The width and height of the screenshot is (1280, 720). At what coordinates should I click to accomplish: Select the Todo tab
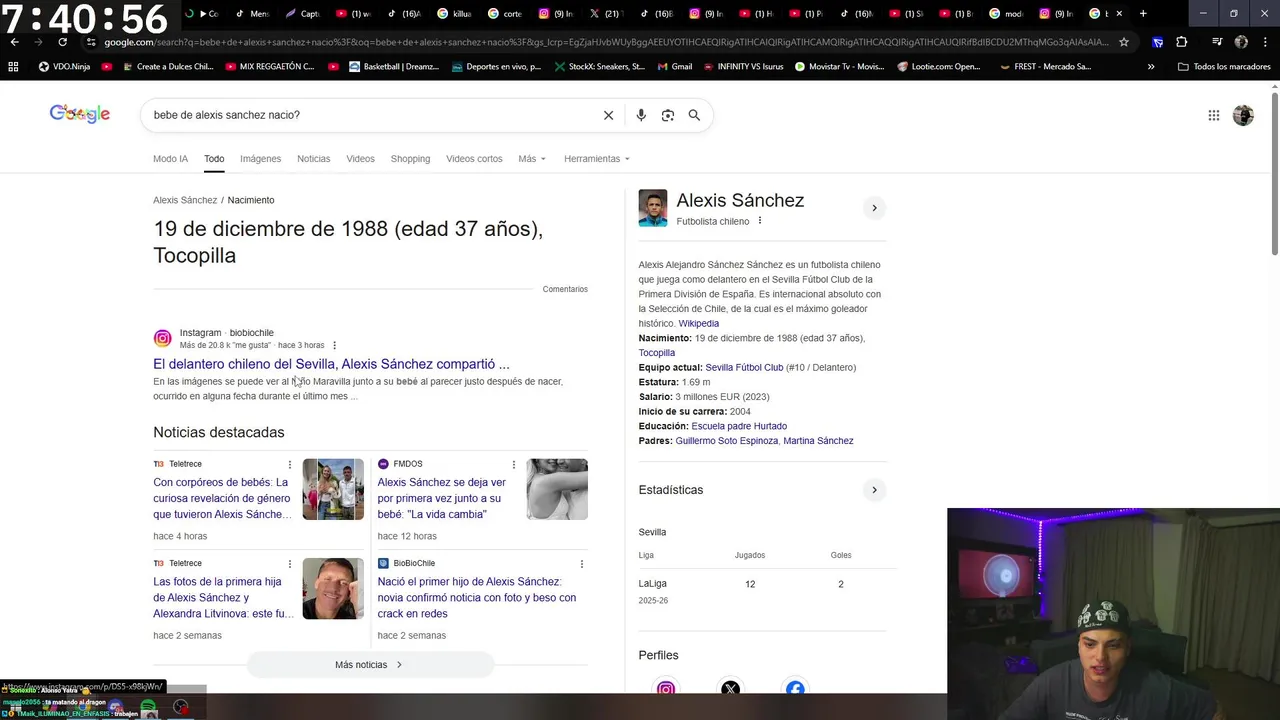coord(214,159)
